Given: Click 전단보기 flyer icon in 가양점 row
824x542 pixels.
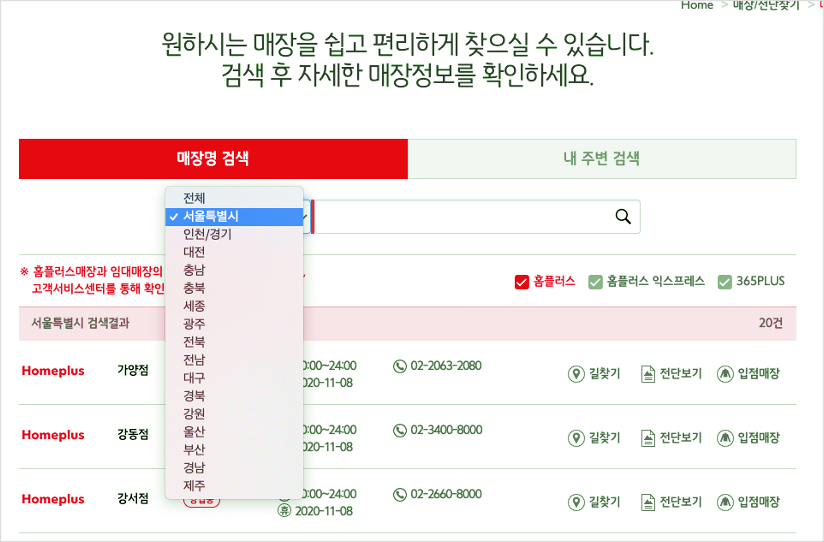Looking at the screenshot, I should [x=648, y=374].
